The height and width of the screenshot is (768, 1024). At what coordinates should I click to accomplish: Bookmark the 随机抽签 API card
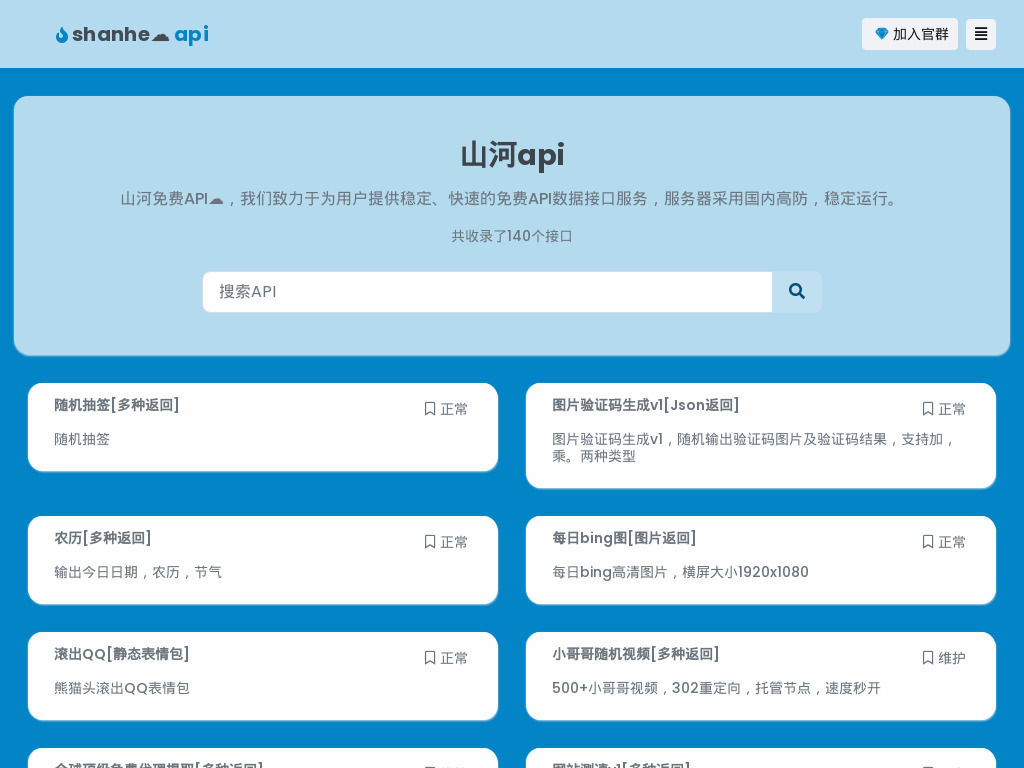(x=429, y=409)
